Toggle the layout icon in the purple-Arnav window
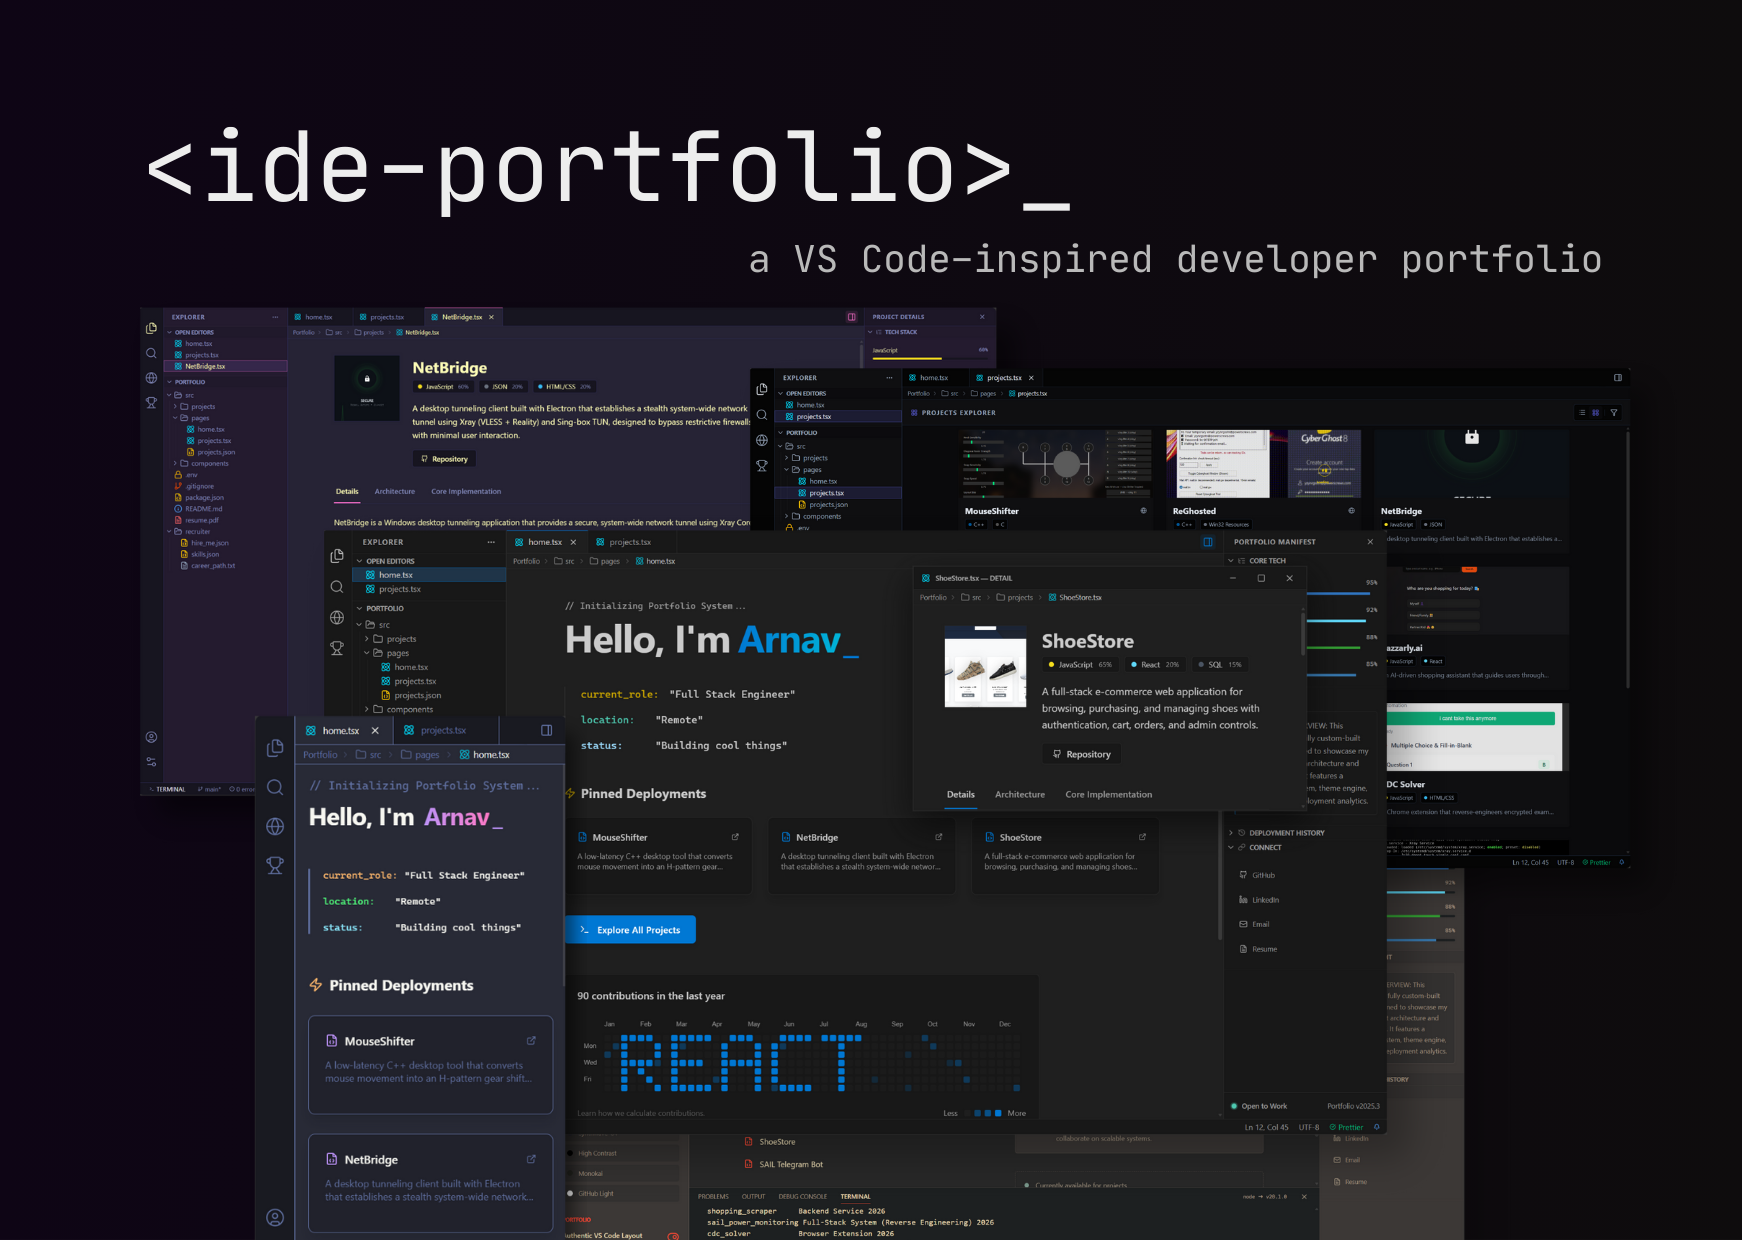The width and height of the screenshot is (1742, 1240). [x=547, y=730]
